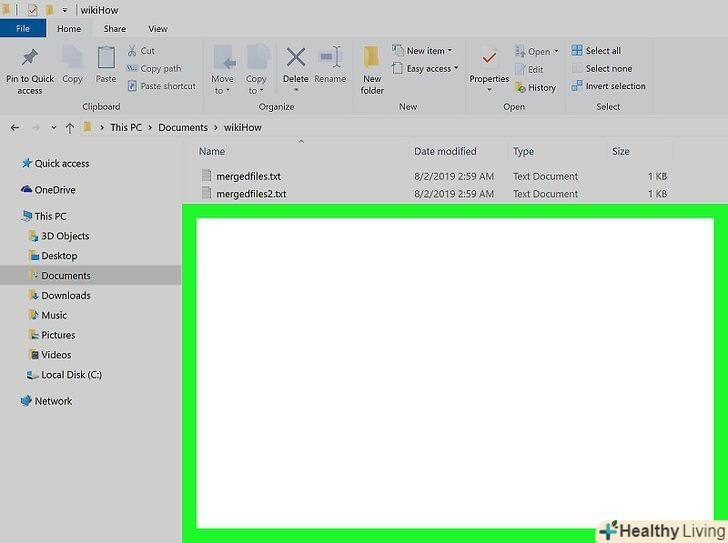The width and height of the screenshot is (728, 543).
Task: Open the Easy access dropdown
Action: [x=425, y=69]
